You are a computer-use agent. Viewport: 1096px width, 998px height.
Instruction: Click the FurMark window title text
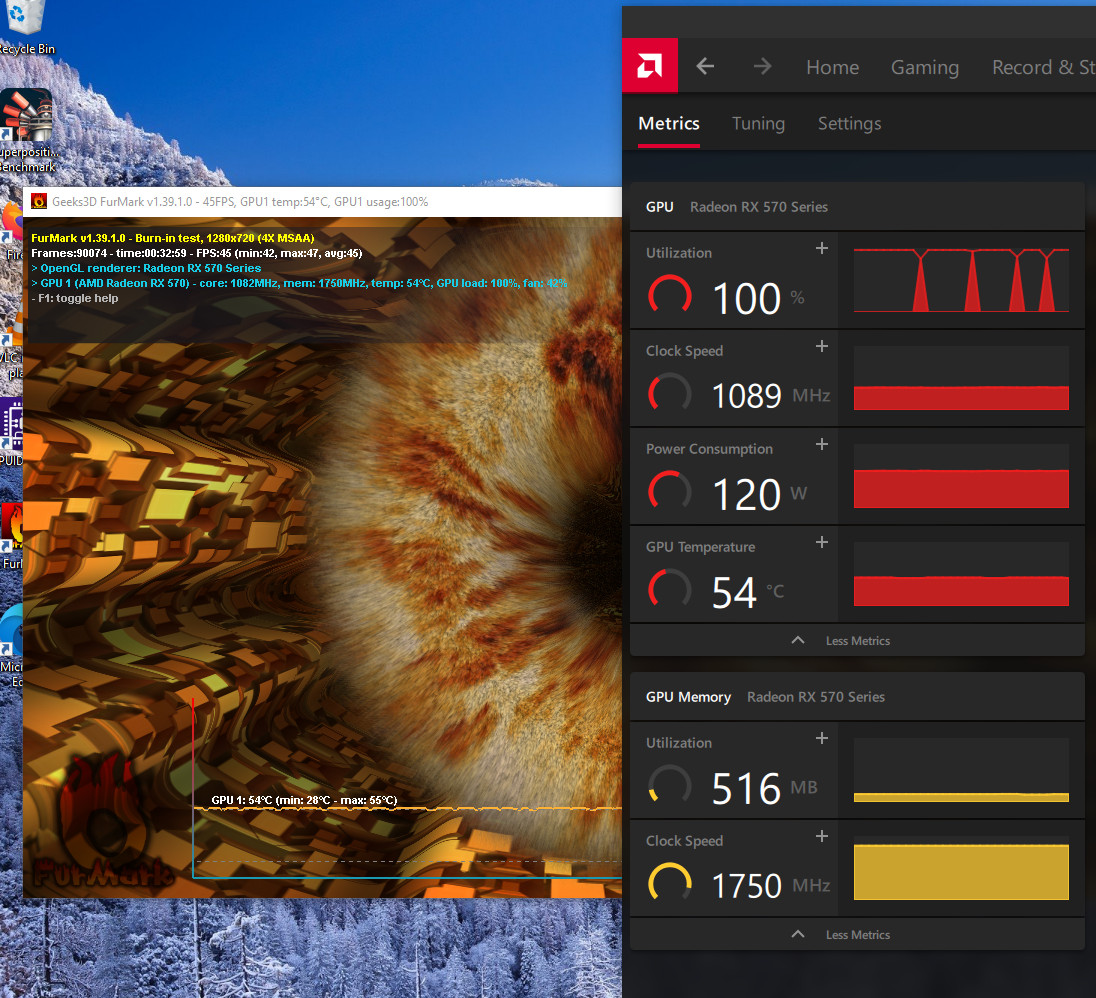240,202
